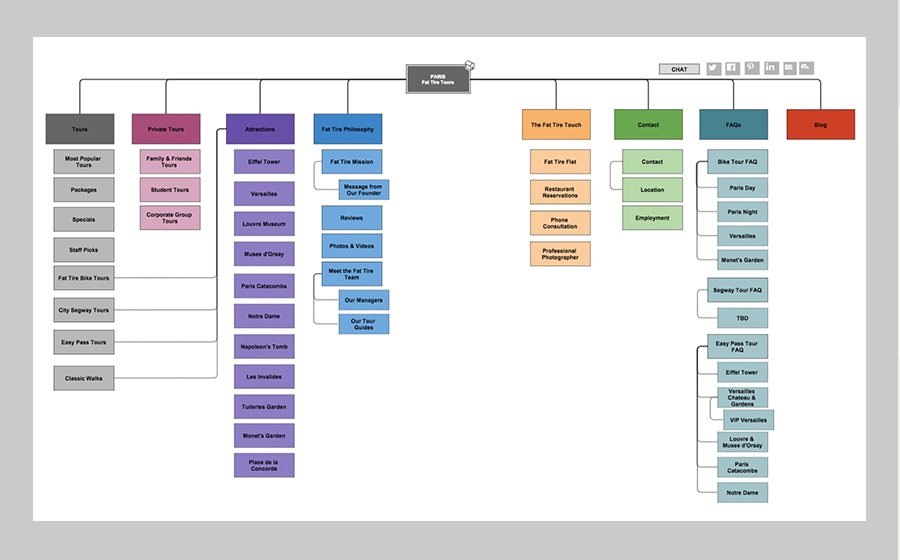Click the City Segway Tours box
The width and height of the screenshot is (900, 560).
(84, 310)
